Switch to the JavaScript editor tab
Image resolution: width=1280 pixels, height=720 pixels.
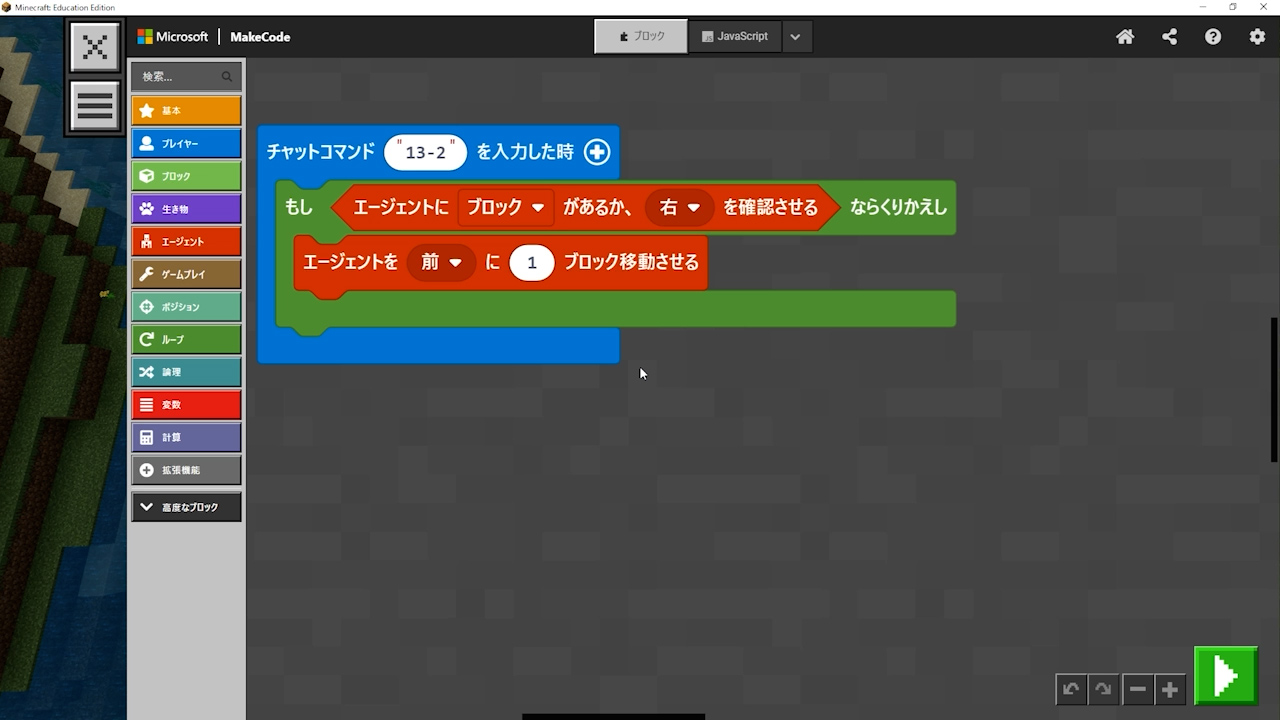pyautogui.click(x=734, y=37)
